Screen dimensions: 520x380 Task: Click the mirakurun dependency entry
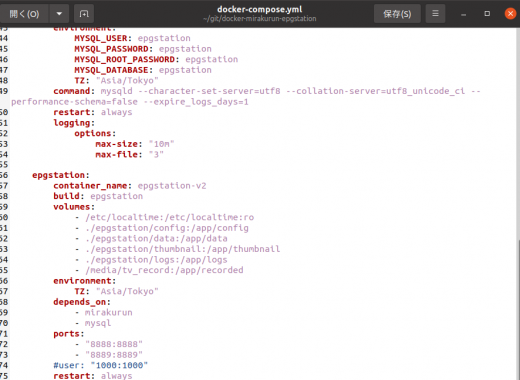108,313
